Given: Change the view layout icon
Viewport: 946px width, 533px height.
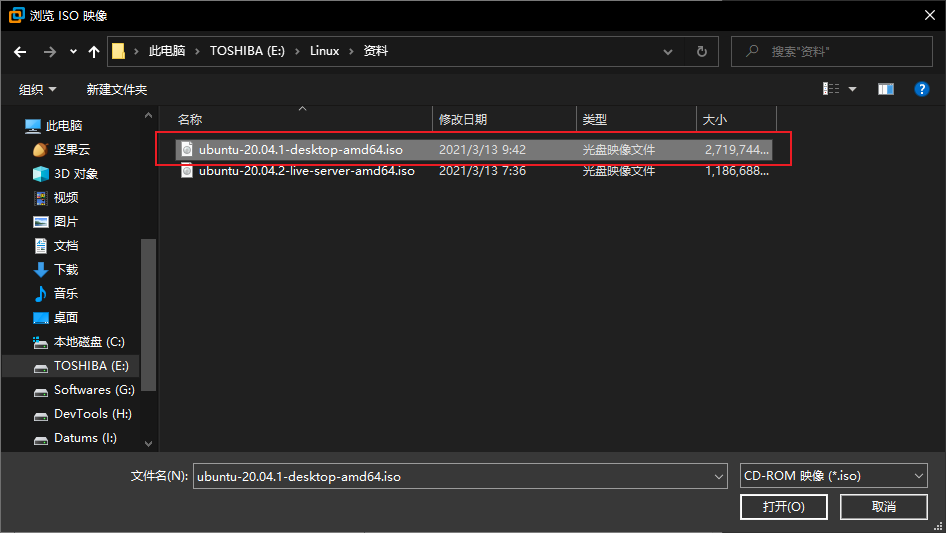Looking at the screenshot, I should tap(831, 89).
